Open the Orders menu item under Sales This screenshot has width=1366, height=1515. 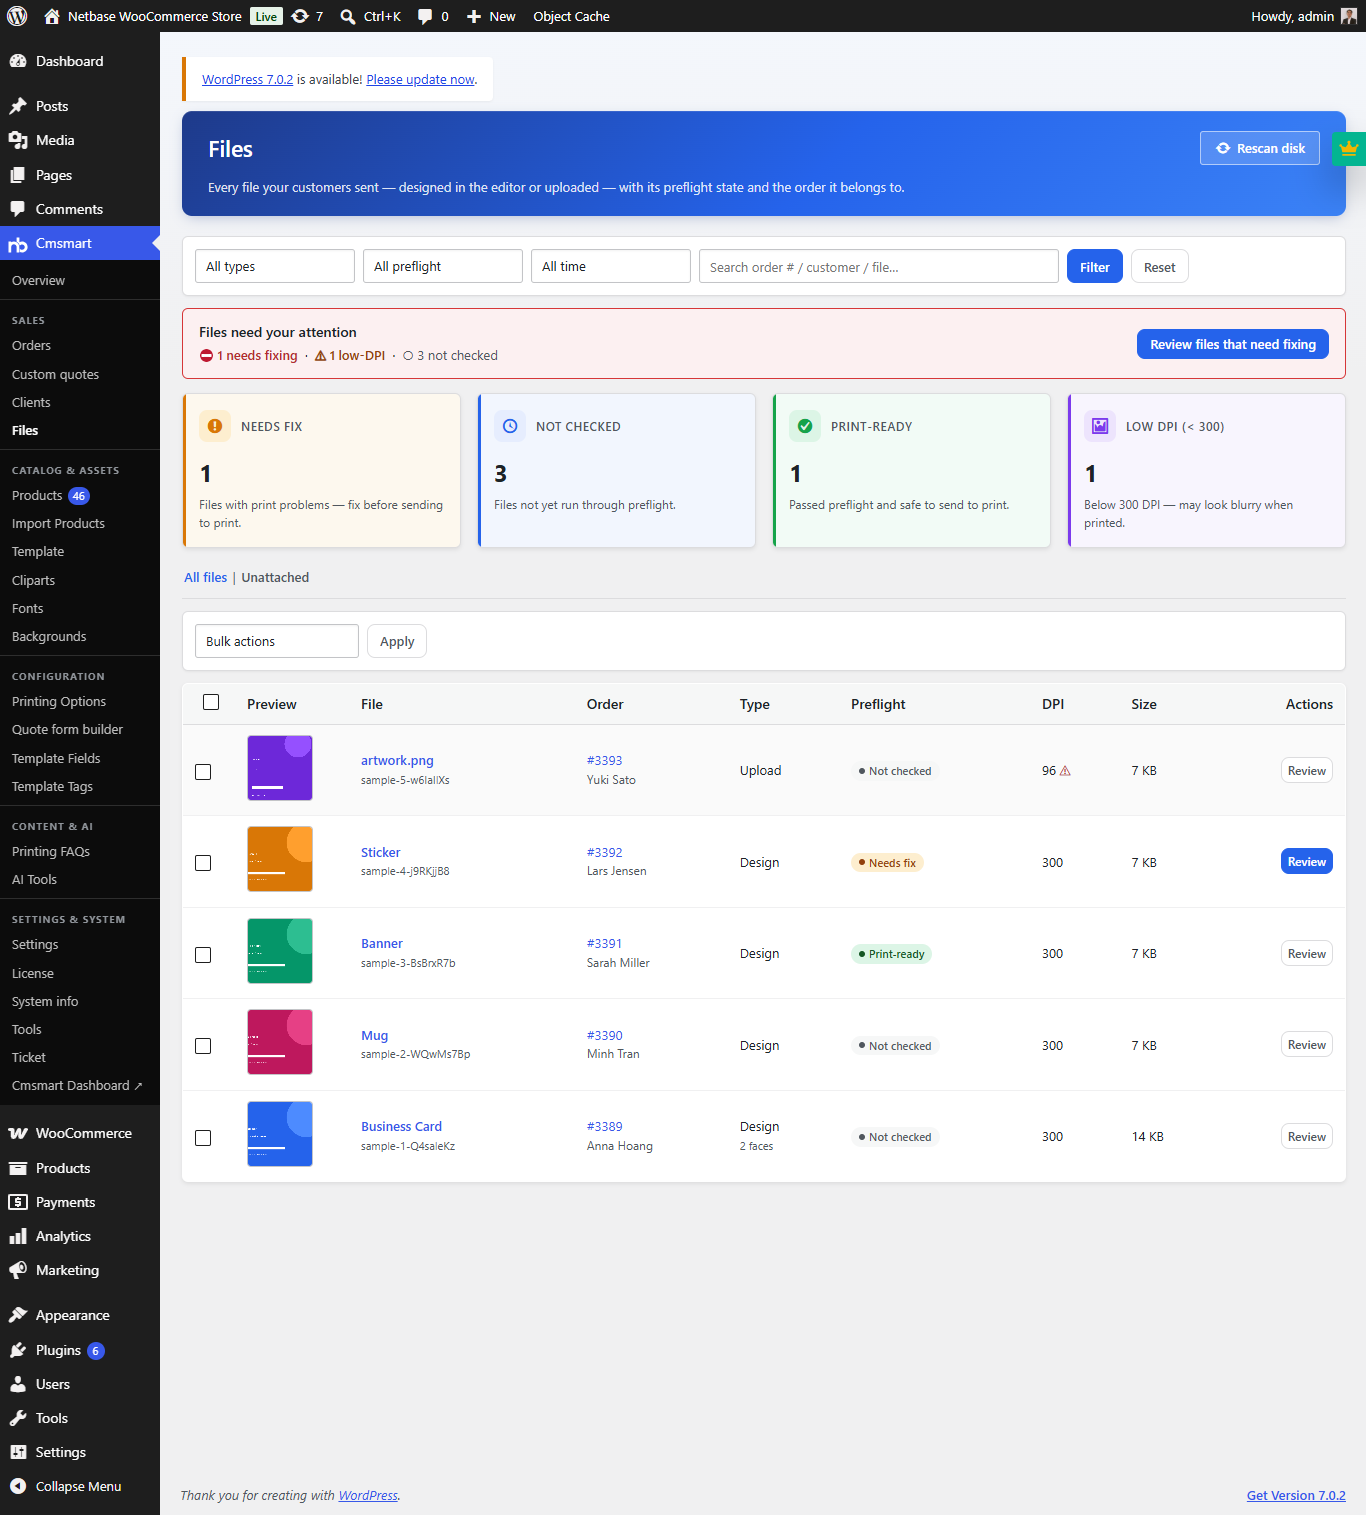(x=31, y=345)
